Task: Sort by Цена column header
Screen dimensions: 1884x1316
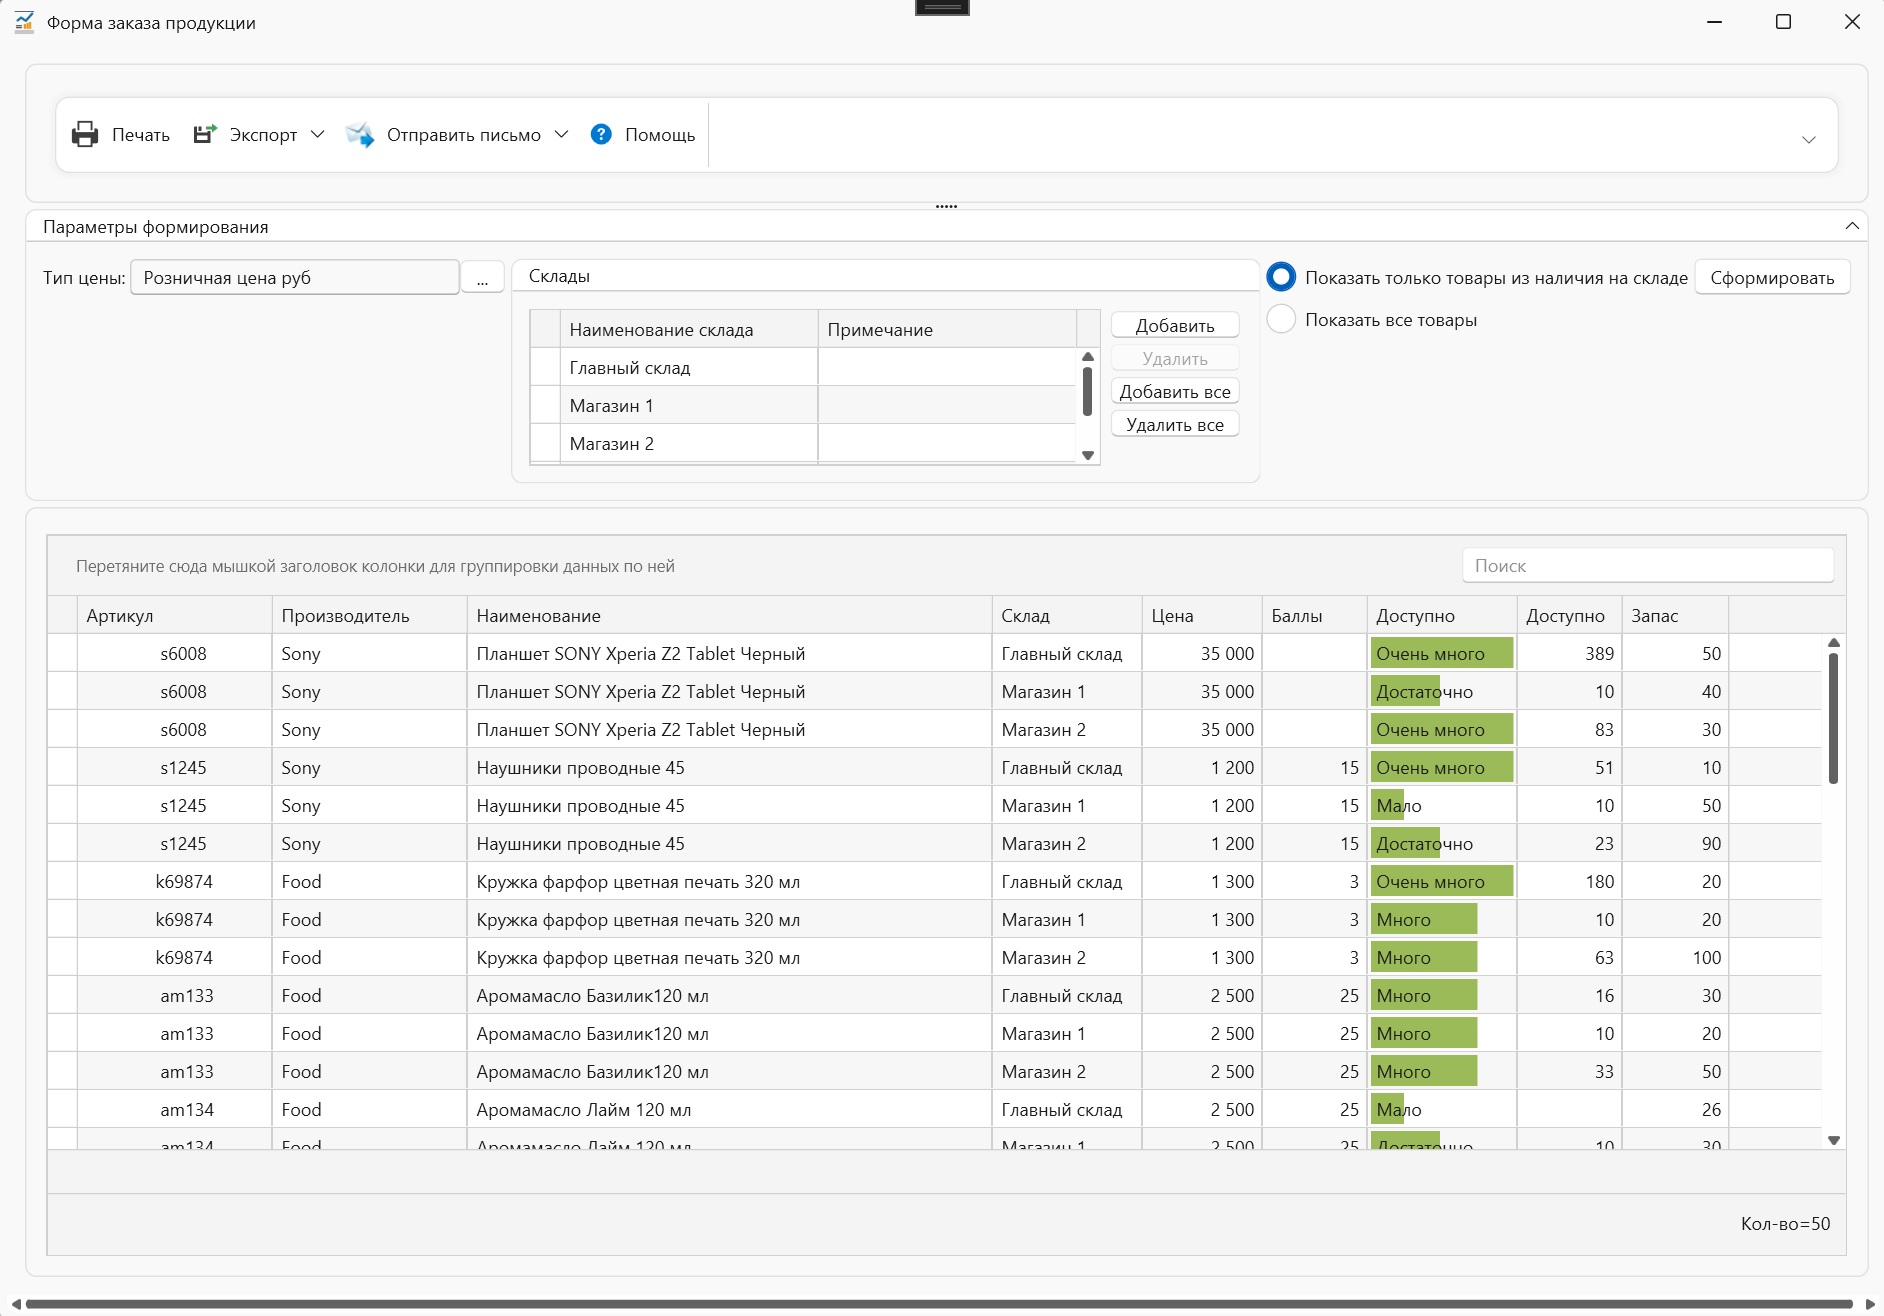Action: [x=1202, y=615]
